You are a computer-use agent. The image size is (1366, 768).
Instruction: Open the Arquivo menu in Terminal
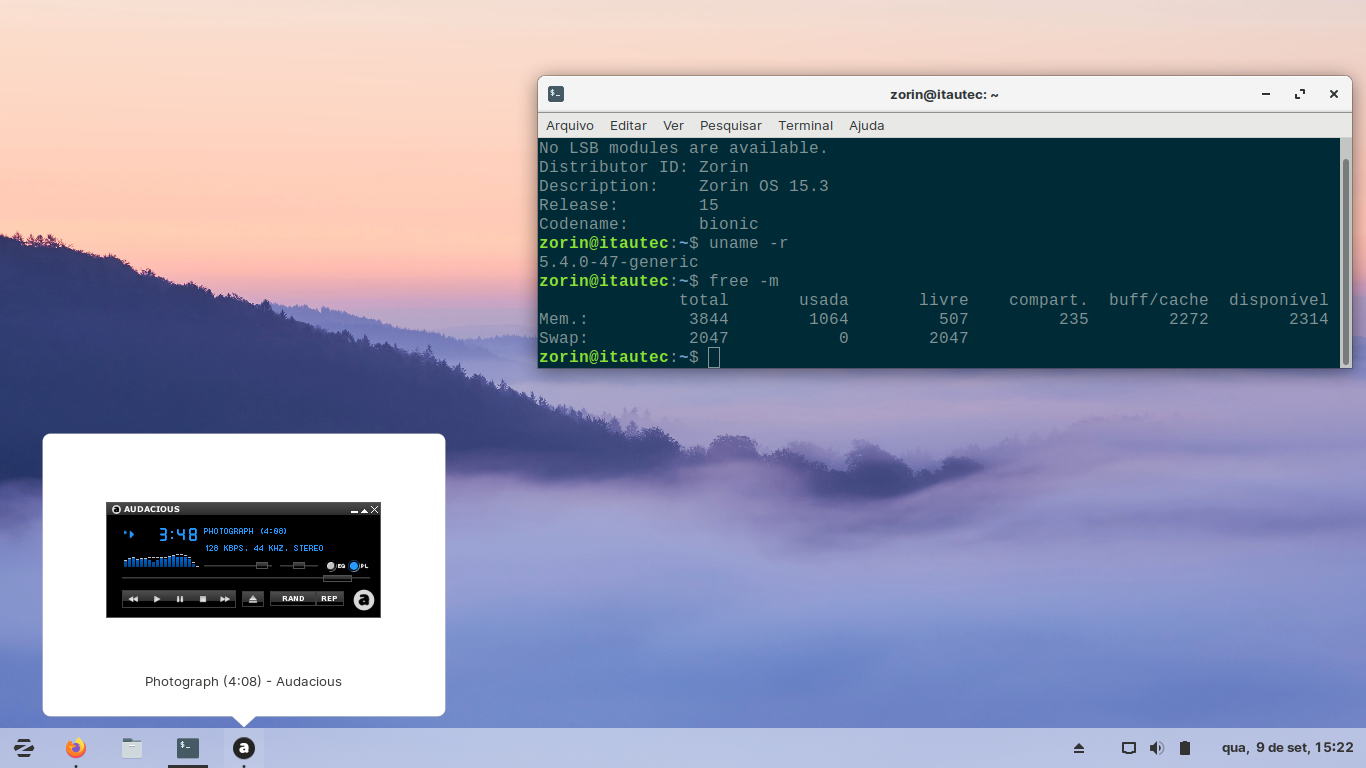[x=570, y=126]
